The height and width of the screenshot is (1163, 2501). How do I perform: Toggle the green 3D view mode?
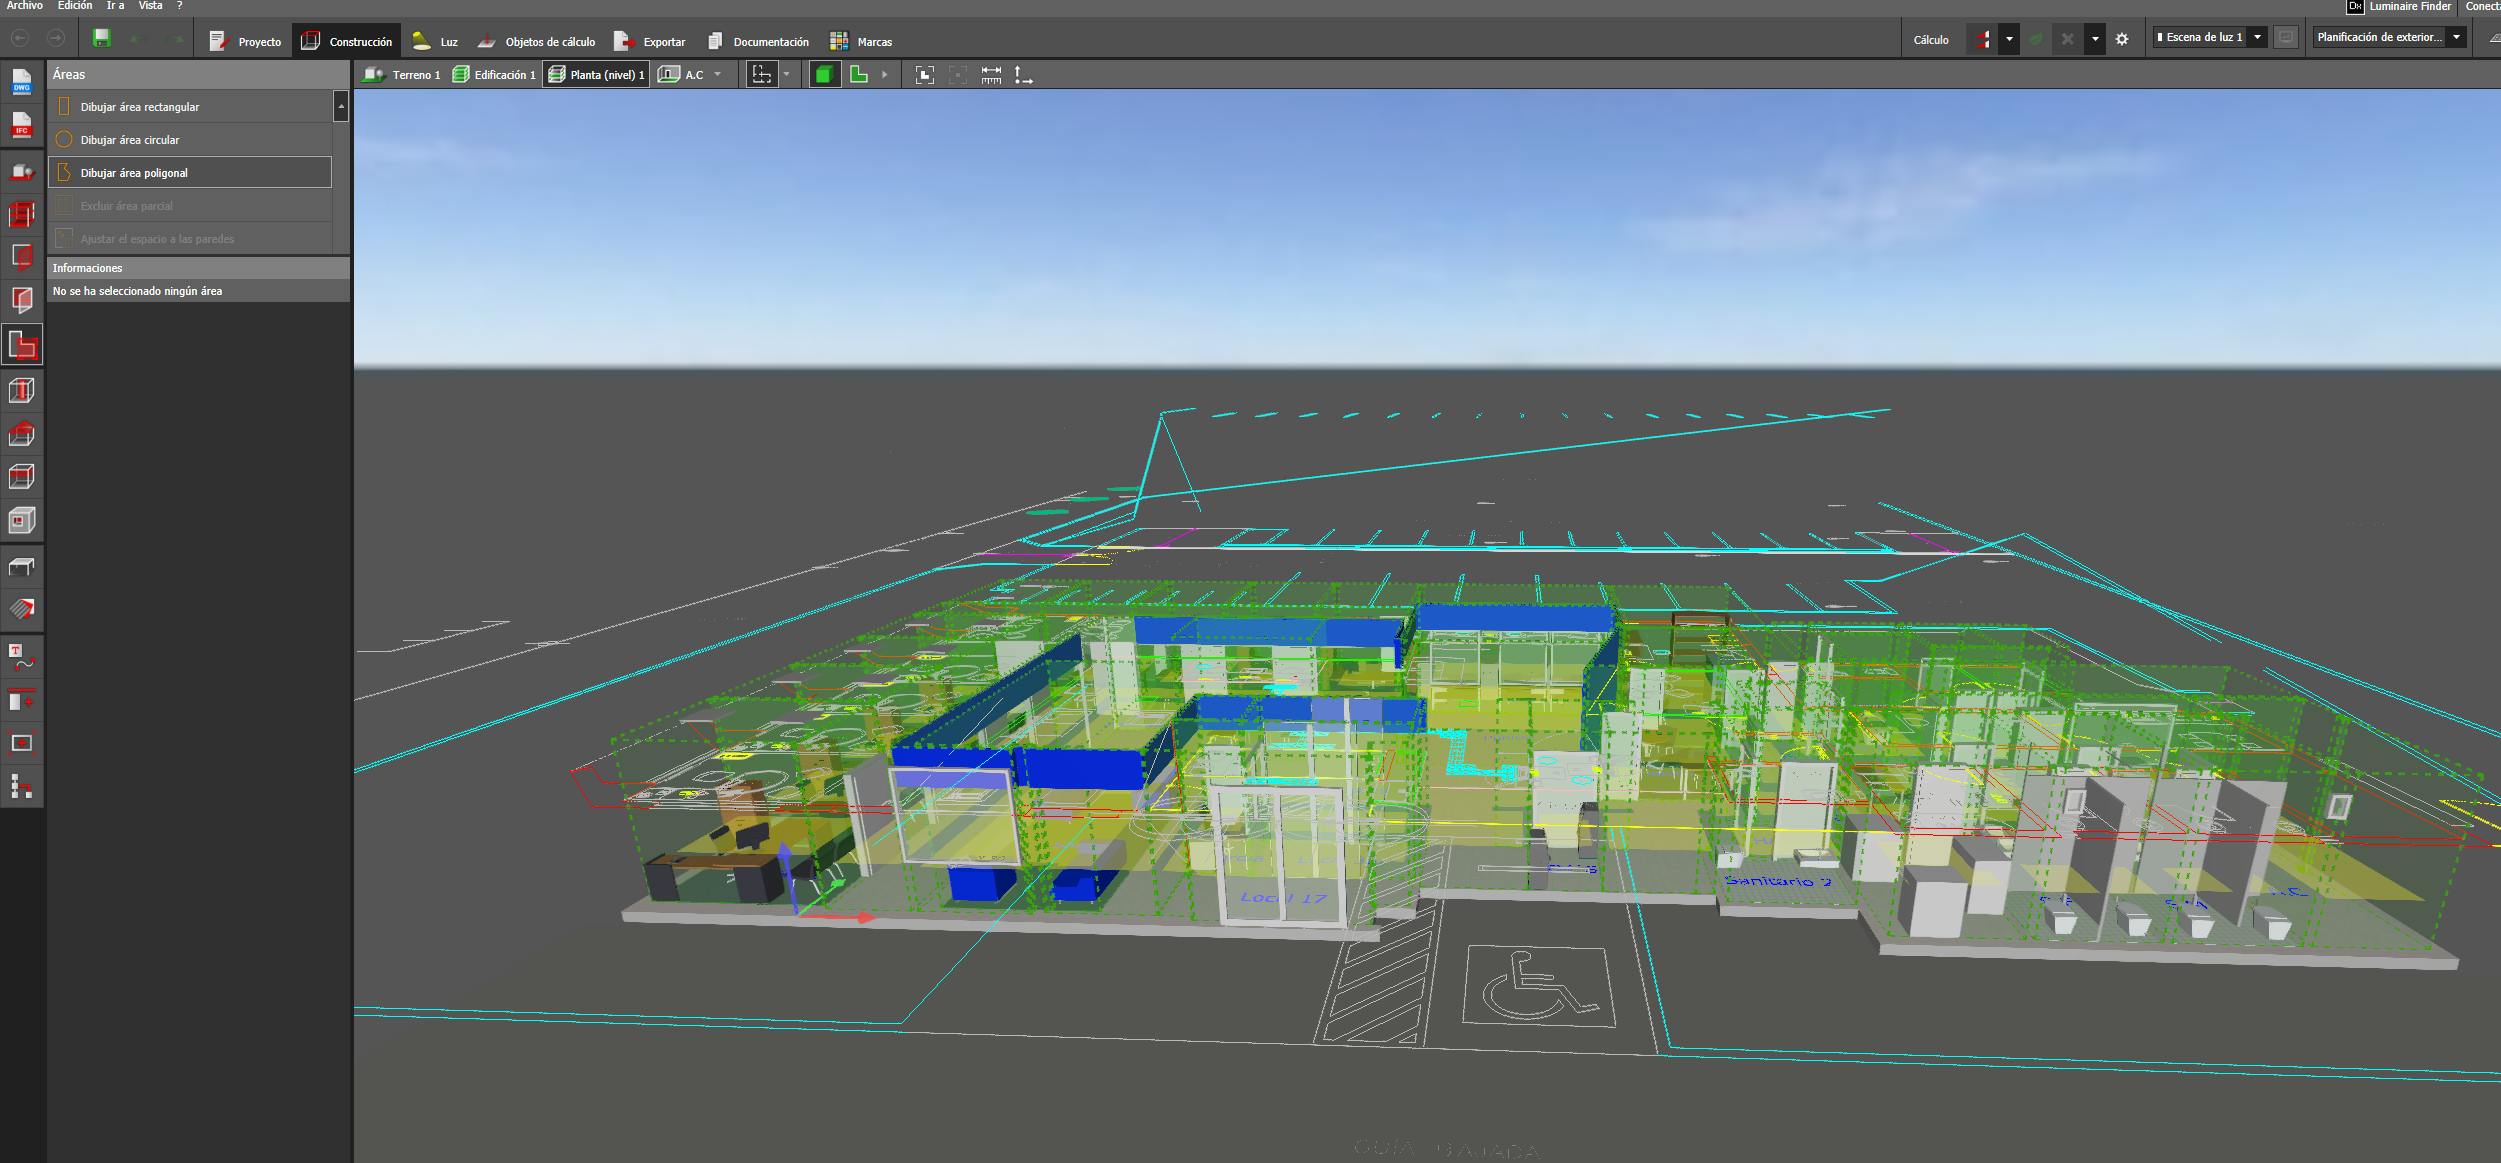pos(825,75)
